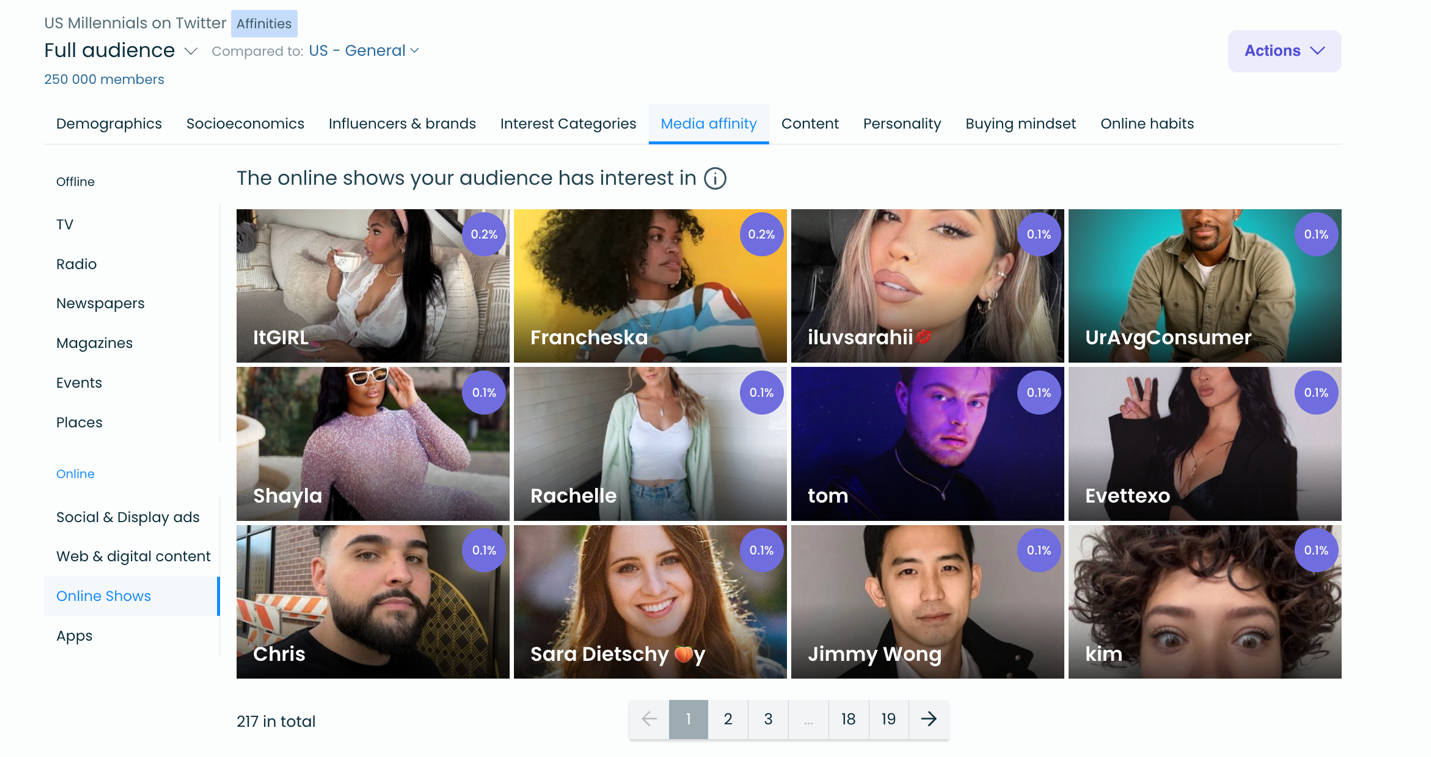Click the 0.1% badge on tom card

(x=1038, y=393)
